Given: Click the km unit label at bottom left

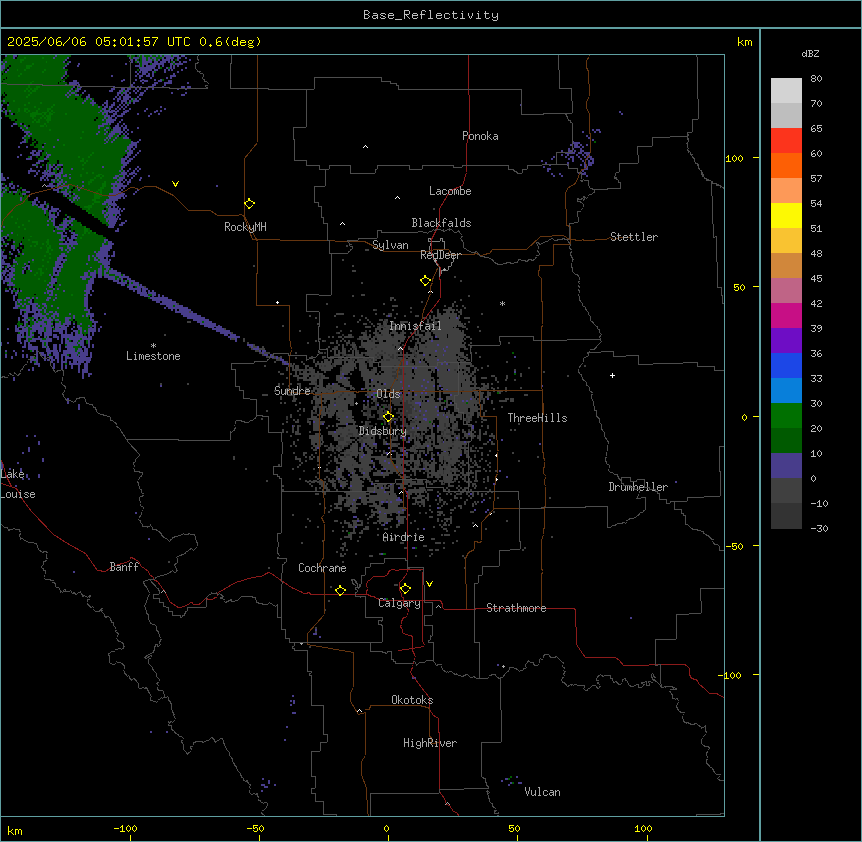Looking at the screenshot, I should [x=15, y=831].
